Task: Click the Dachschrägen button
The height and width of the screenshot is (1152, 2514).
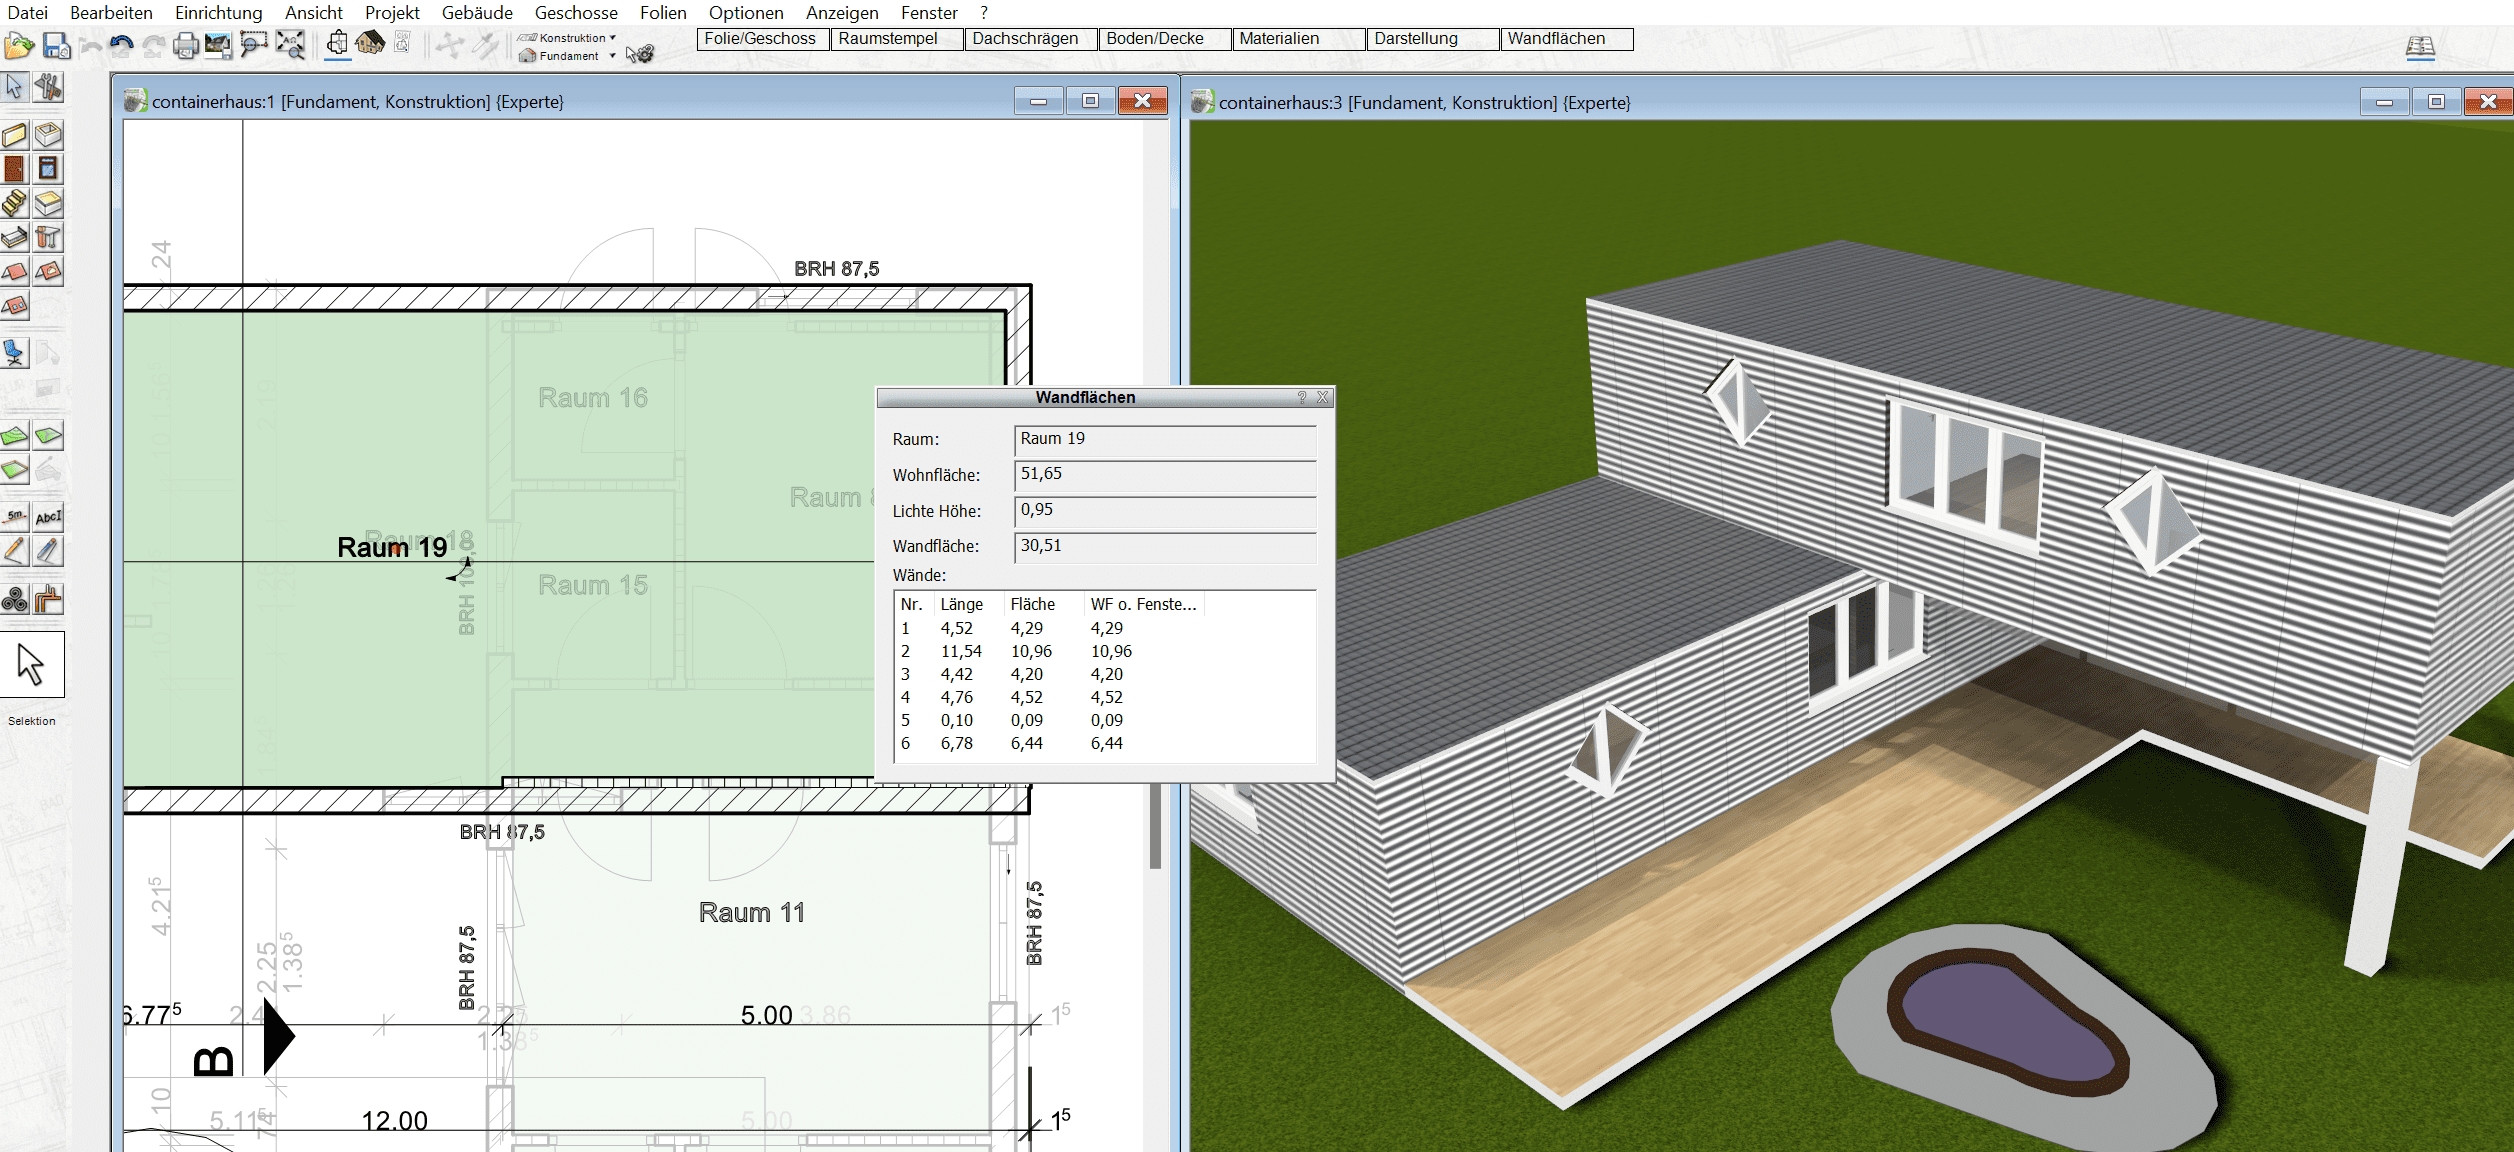Action: (x=1030, y=39)
